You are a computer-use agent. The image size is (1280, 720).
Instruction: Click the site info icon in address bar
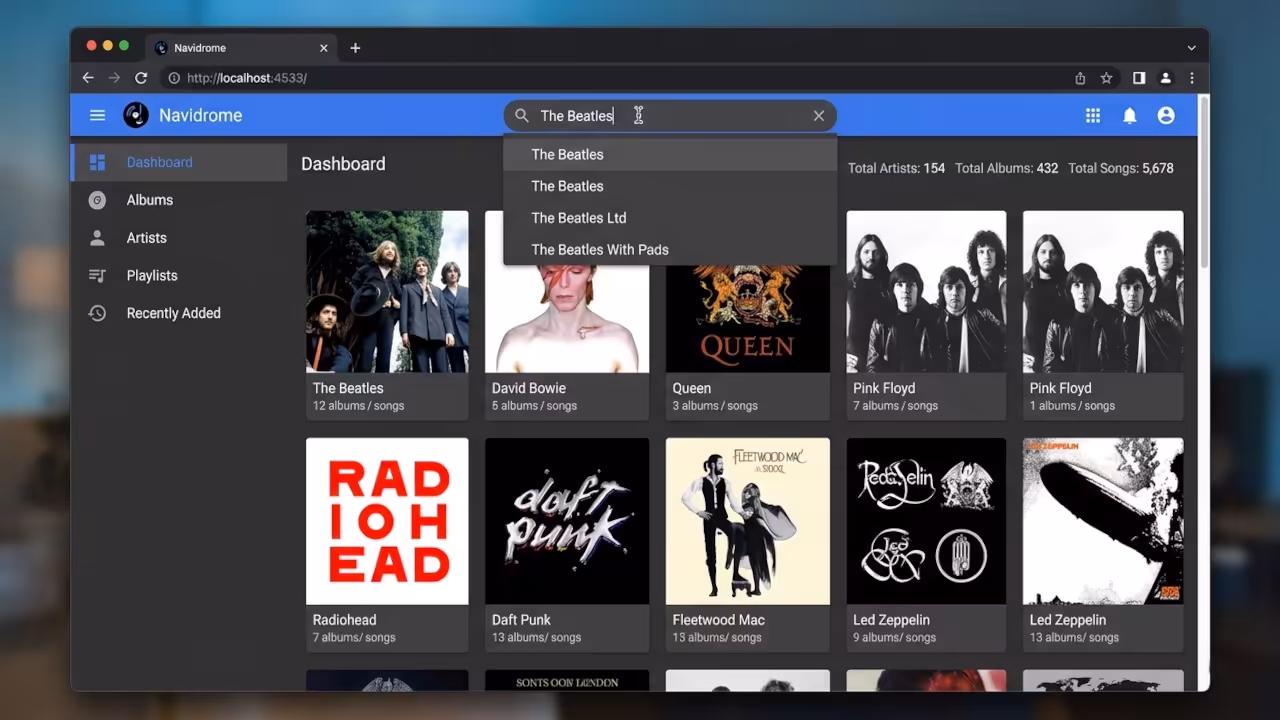tap(174, 78)
